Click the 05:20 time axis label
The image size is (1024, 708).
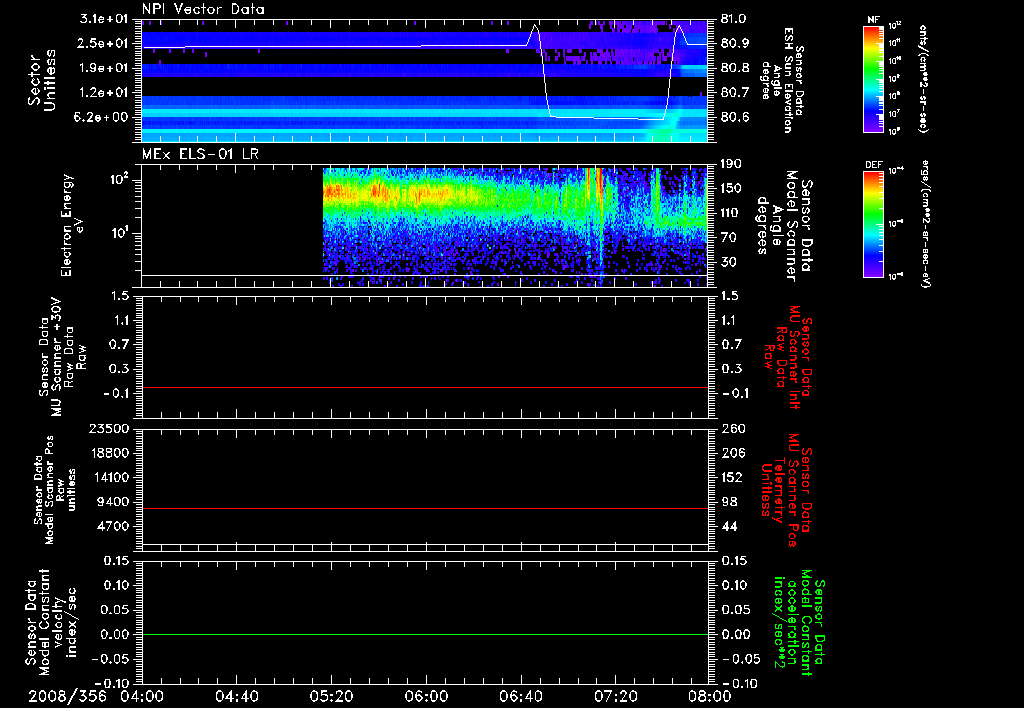[x=331, y=696]
